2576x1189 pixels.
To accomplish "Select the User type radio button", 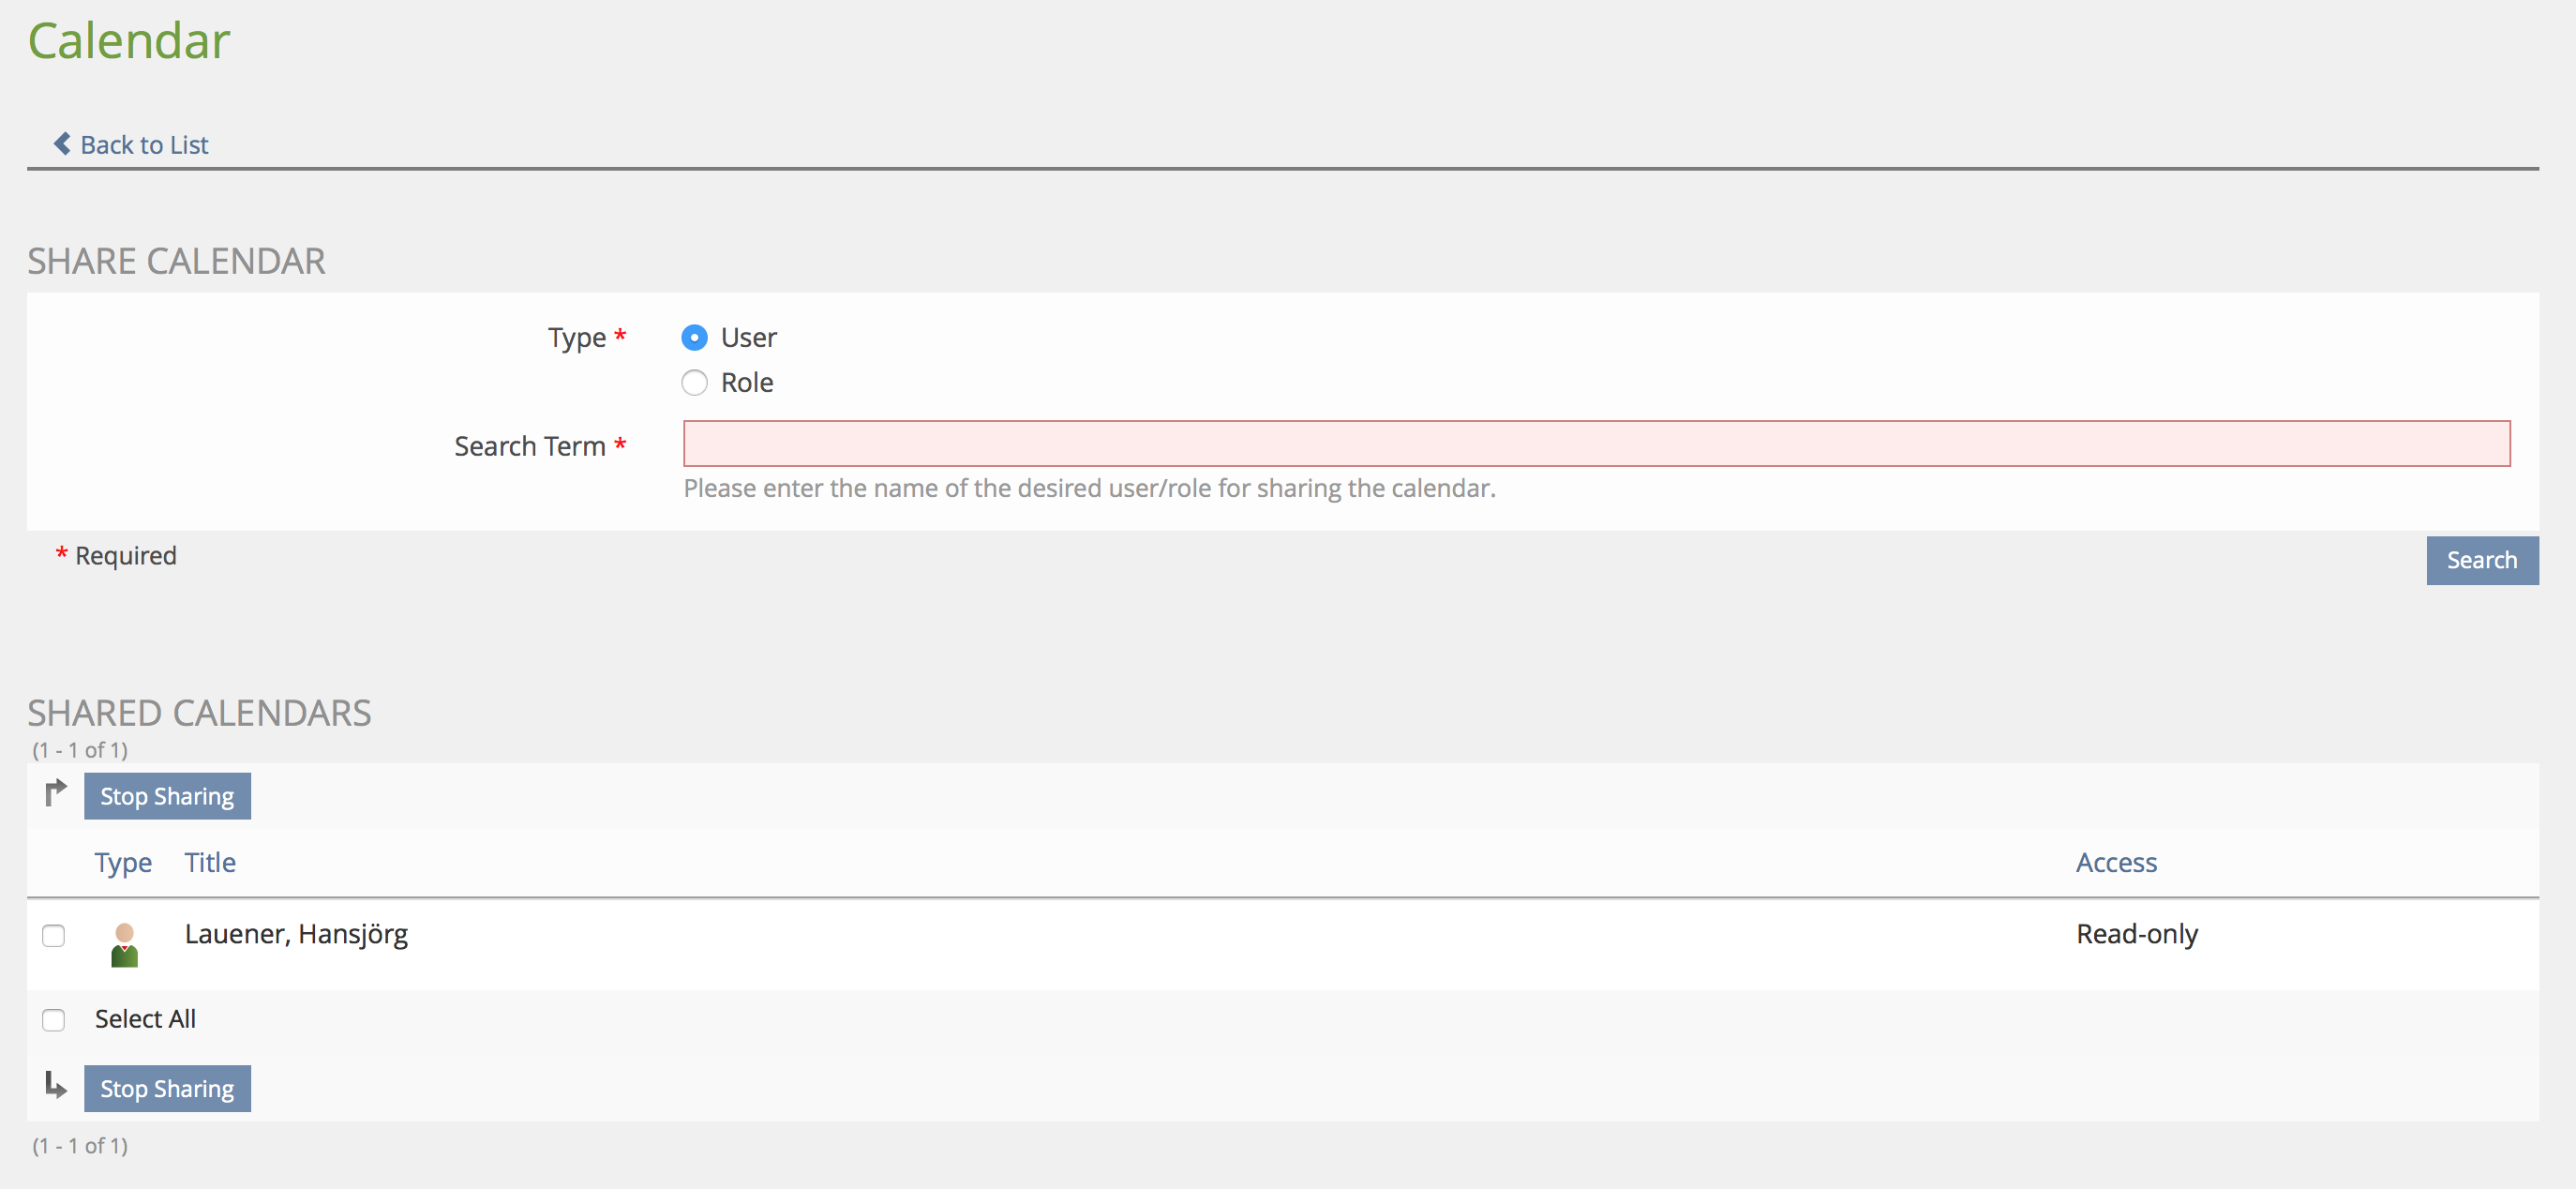I will [x=694, y=338].
